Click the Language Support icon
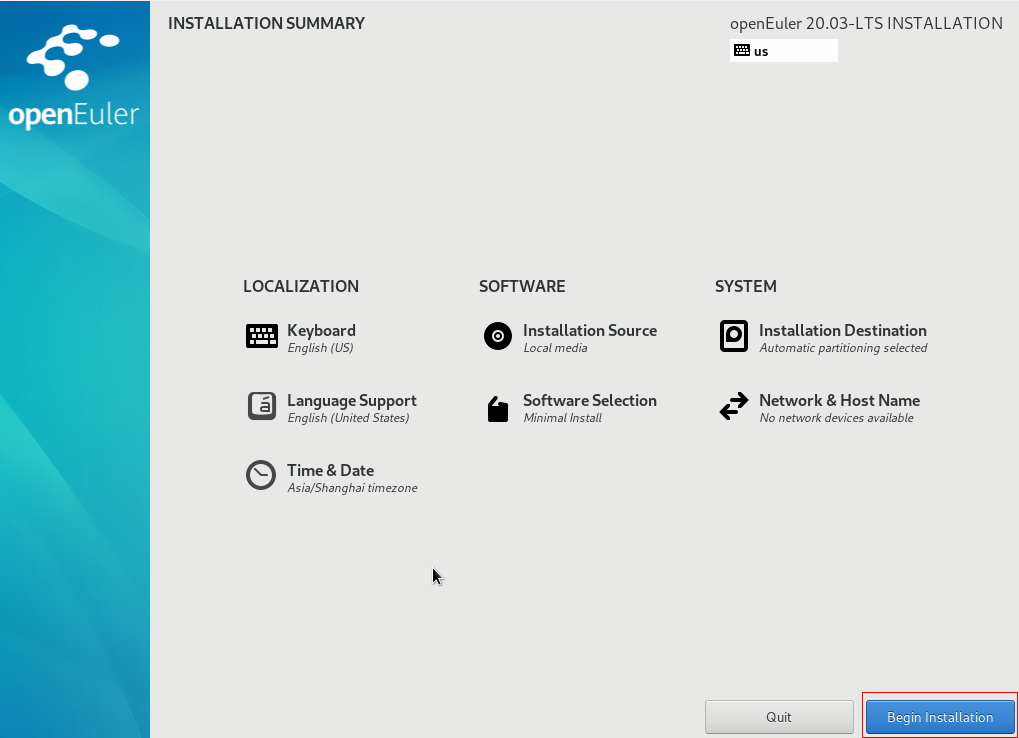 [x=262, y=406]
